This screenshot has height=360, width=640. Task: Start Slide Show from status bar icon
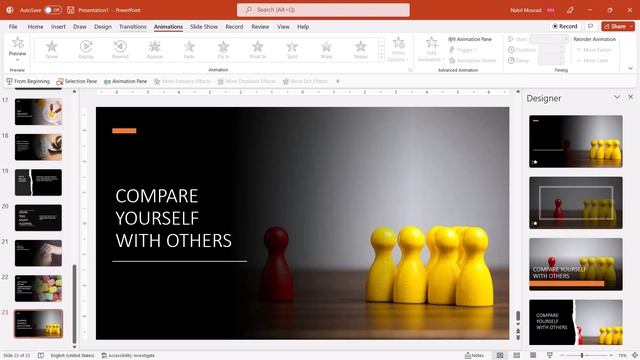(550, 356)
